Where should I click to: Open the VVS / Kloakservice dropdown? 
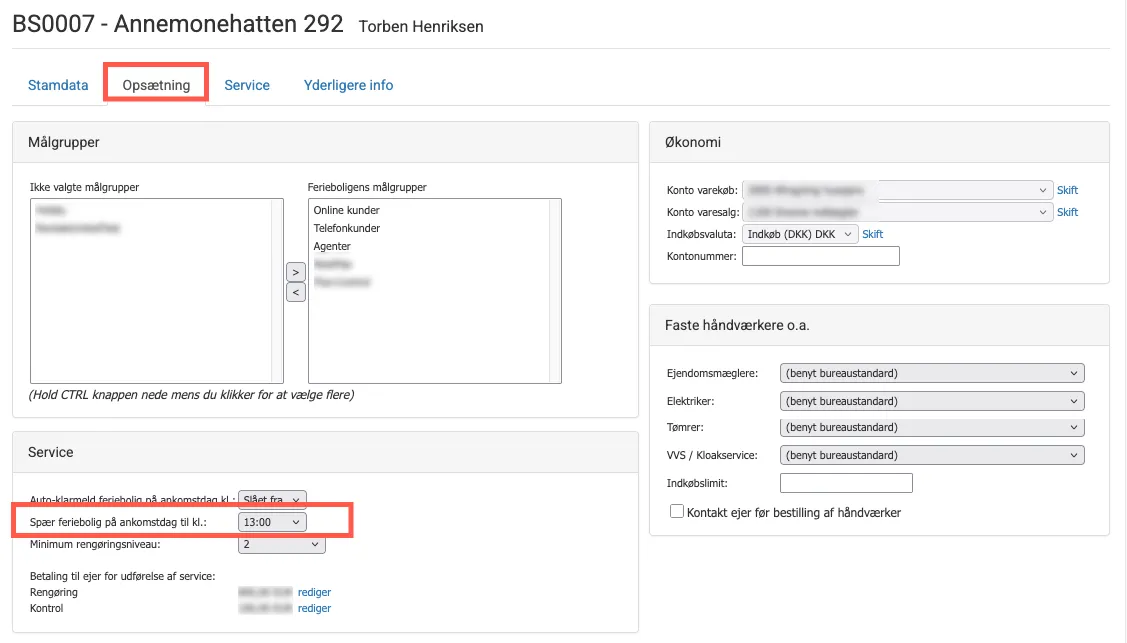[931, 455]
